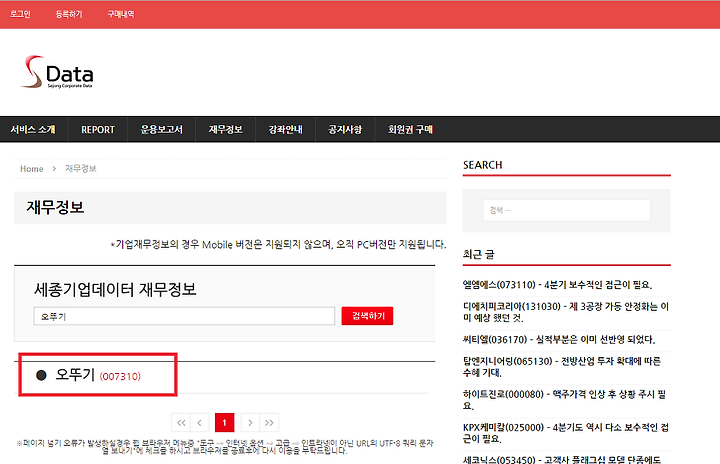Click the Home breadcrumb link
This screenshot has height=464, width=720.
[32, 169]
